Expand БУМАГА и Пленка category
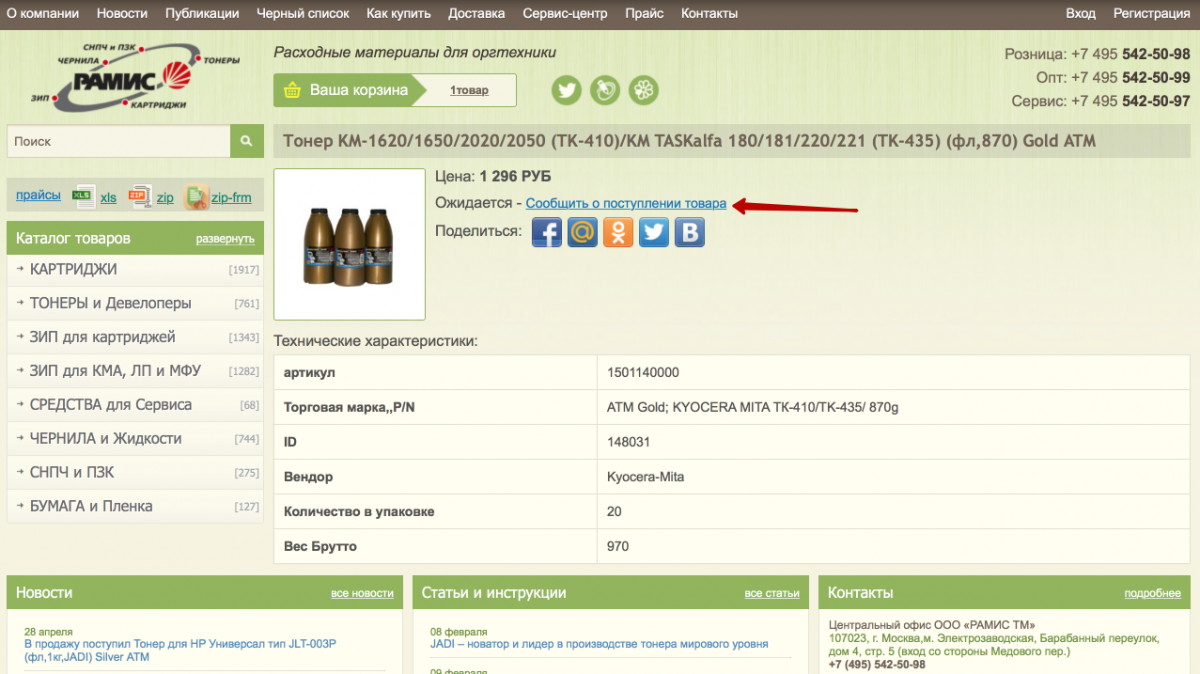This screenshot has height=674, width=1200. click(135, 506)
